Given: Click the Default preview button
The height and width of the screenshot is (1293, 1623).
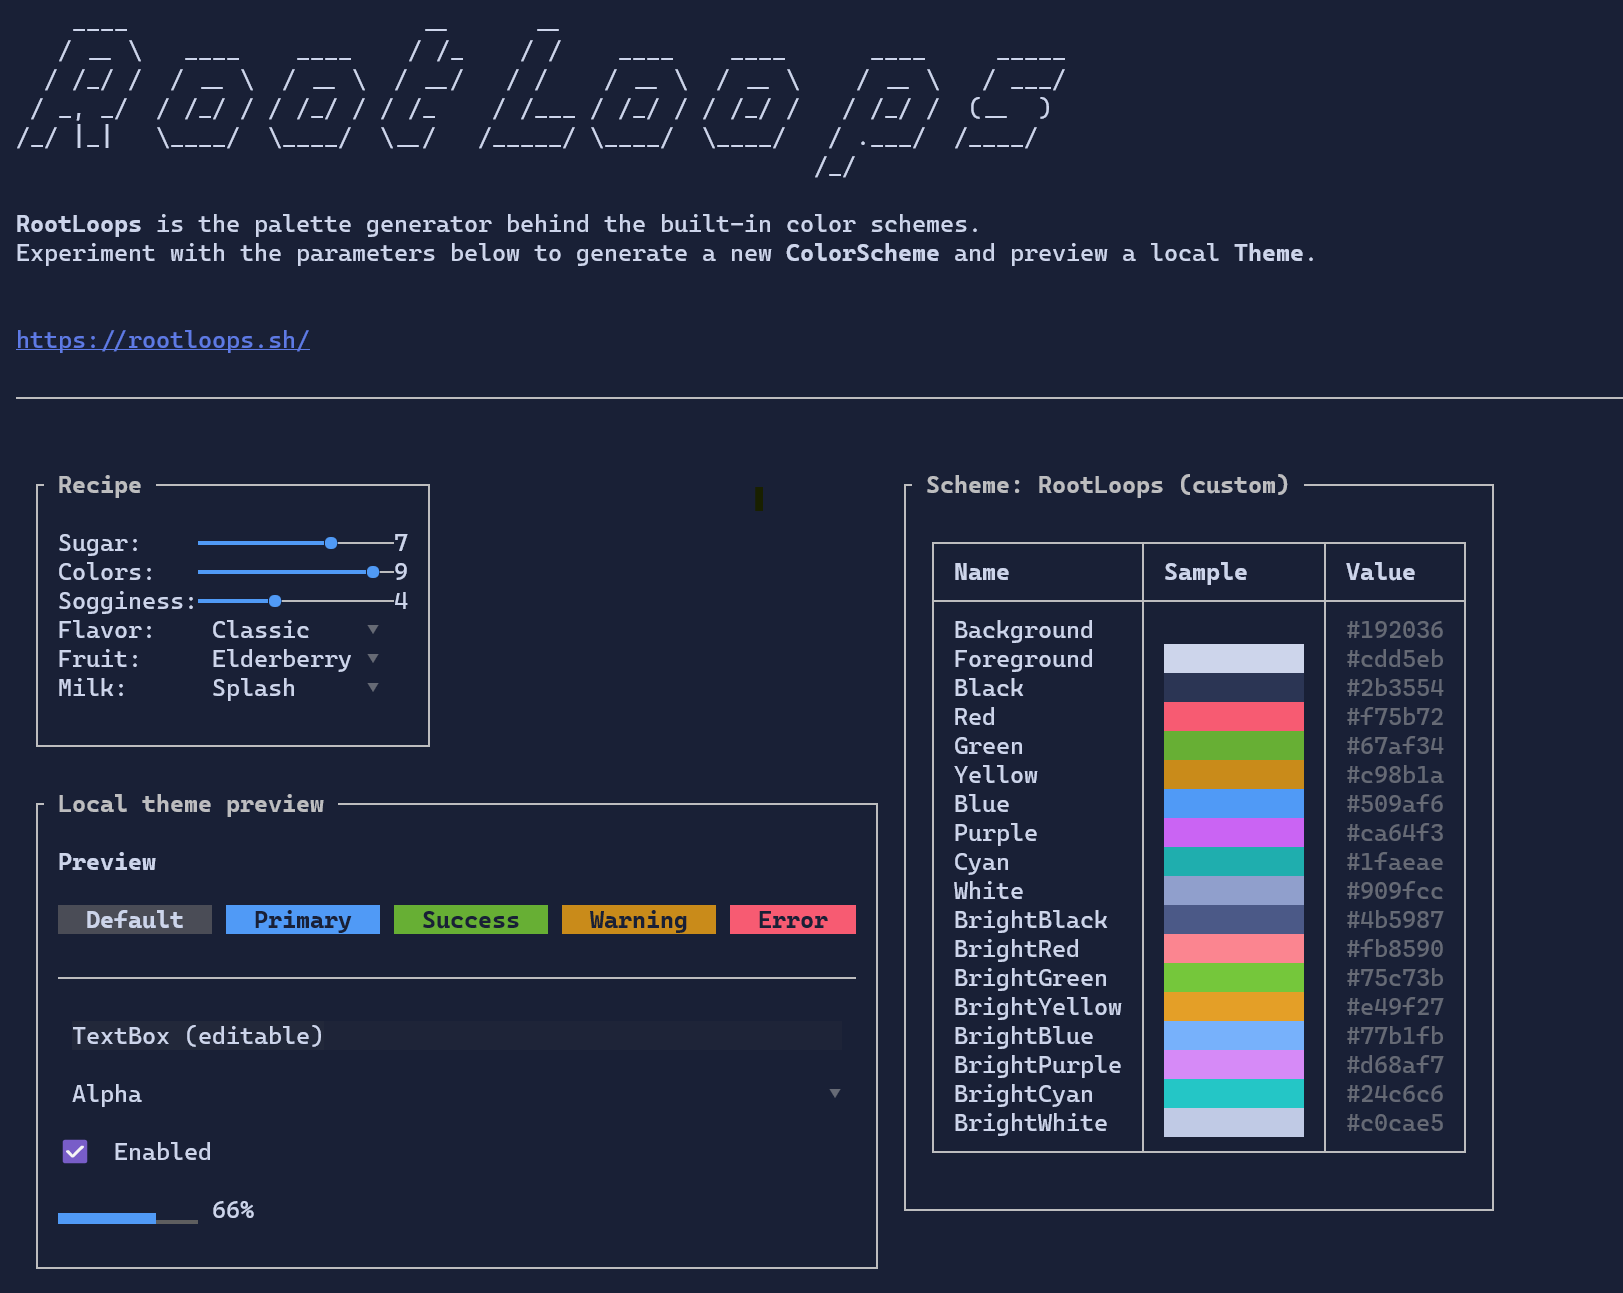Looking at the screenshot, I should 134,919.
